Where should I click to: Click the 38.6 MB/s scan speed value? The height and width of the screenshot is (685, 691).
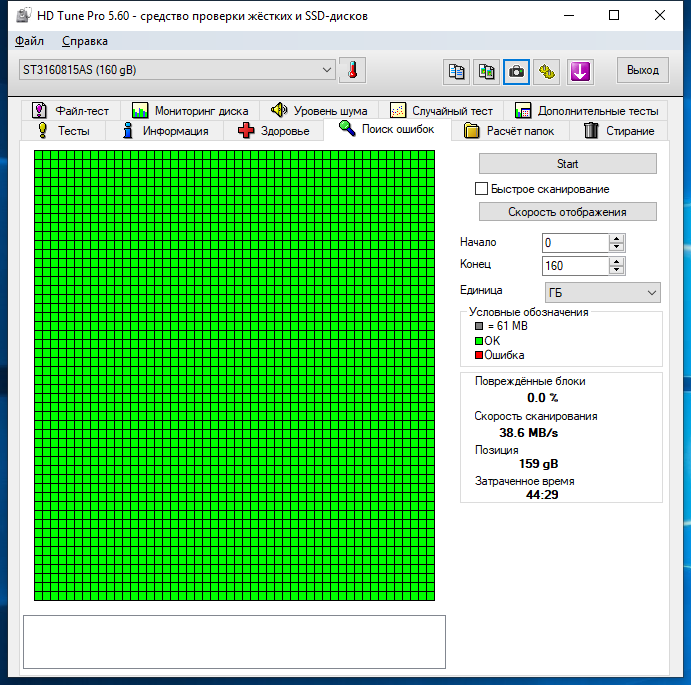[528, 433]
